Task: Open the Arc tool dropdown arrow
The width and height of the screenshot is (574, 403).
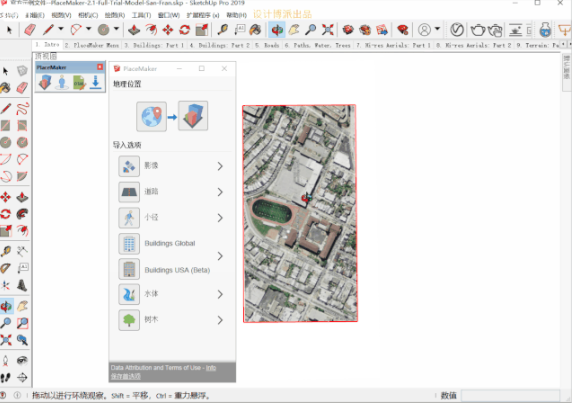Action: [x=89, y=29]
